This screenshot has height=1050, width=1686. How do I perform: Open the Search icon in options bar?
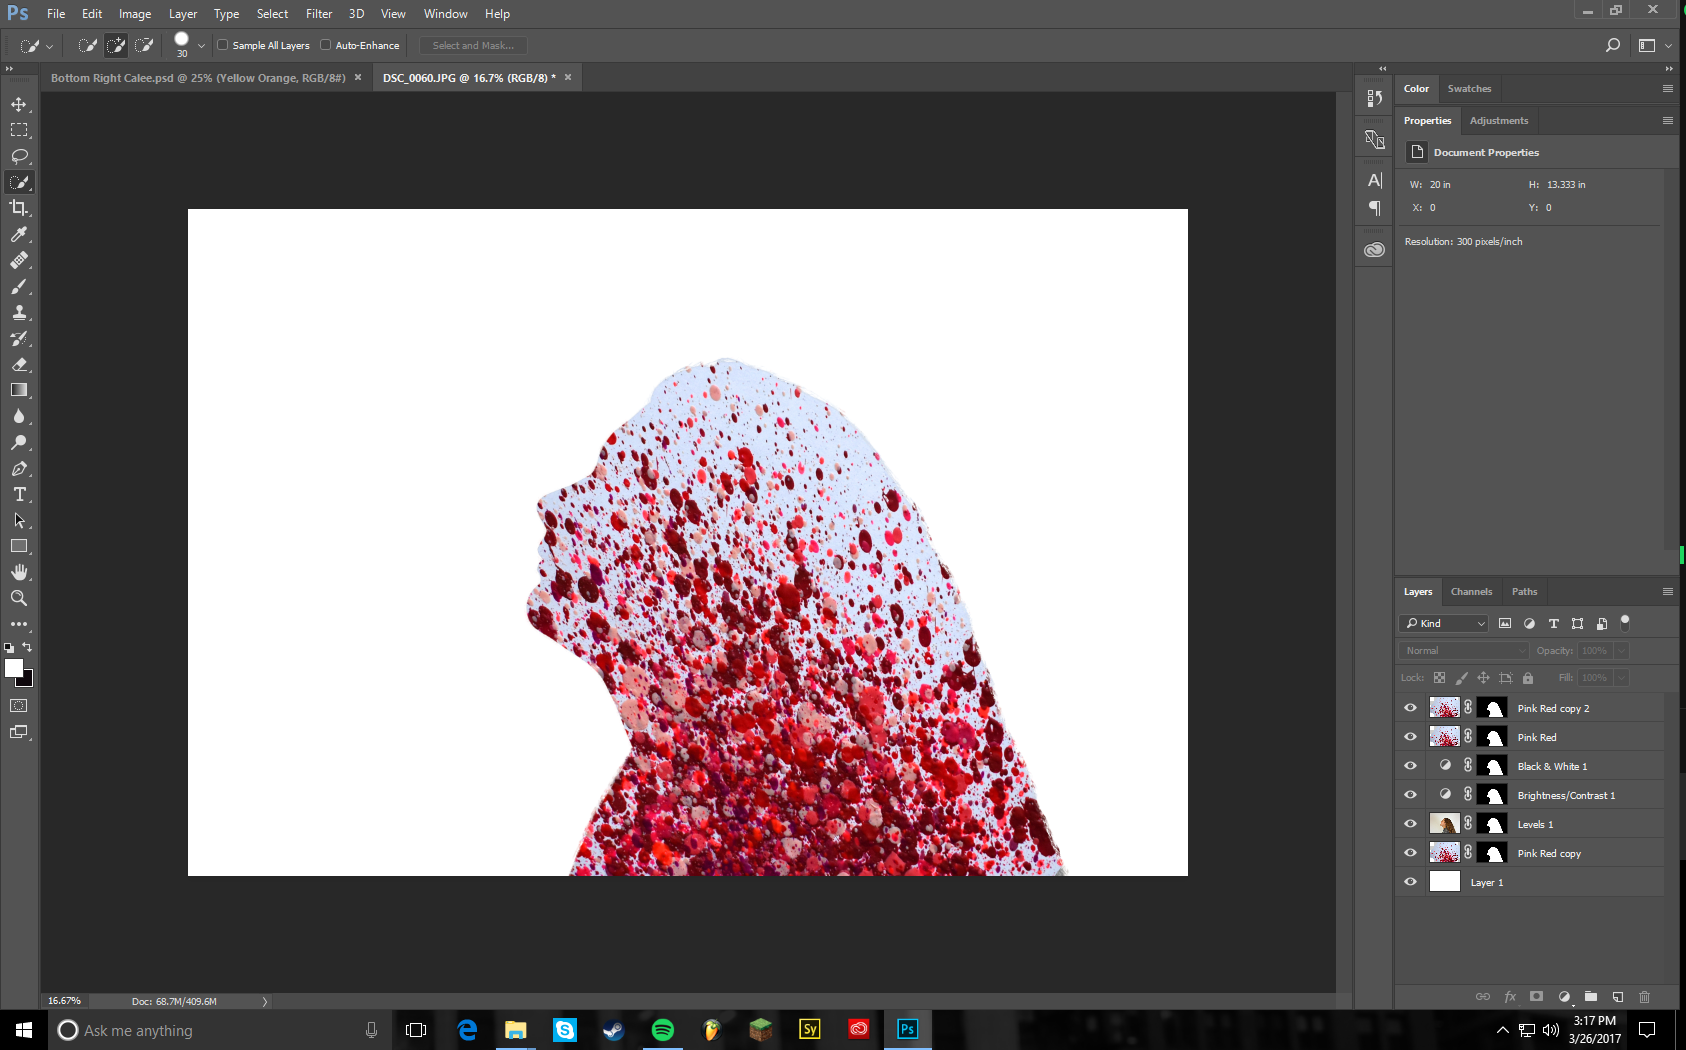click(x=1612, y=45)
